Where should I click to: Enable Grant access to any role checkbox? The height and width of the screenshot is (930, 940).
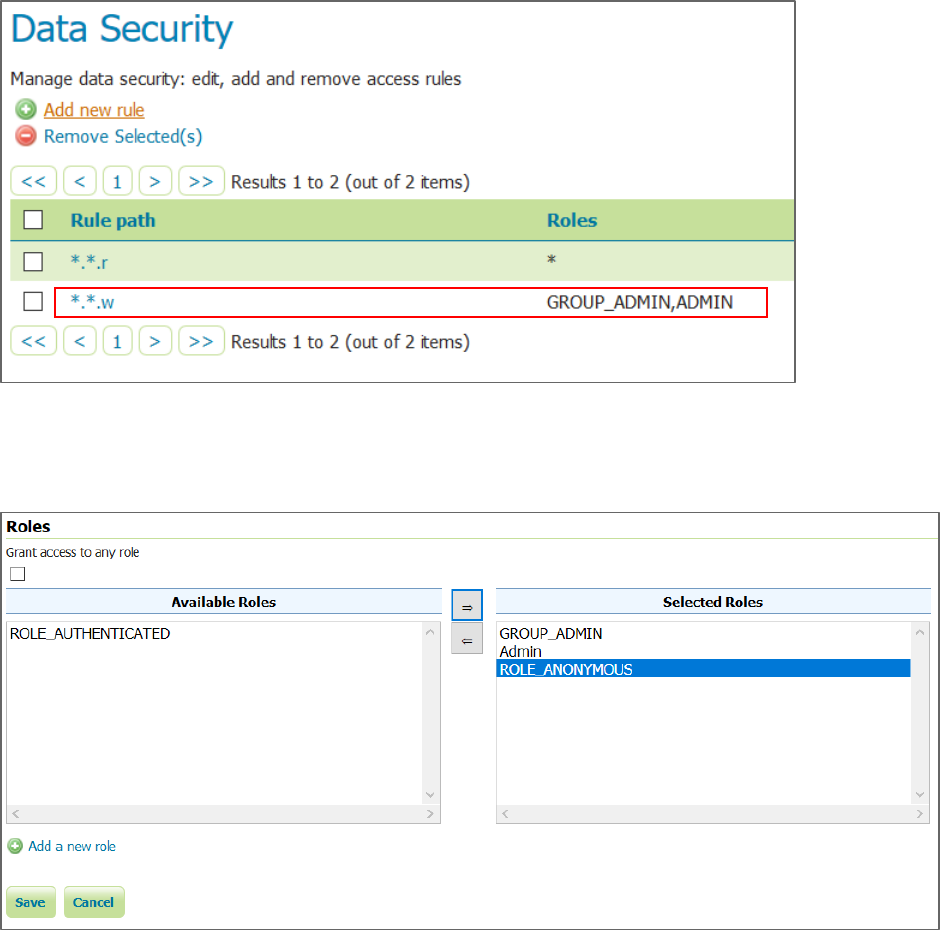(x=17, y=574)
